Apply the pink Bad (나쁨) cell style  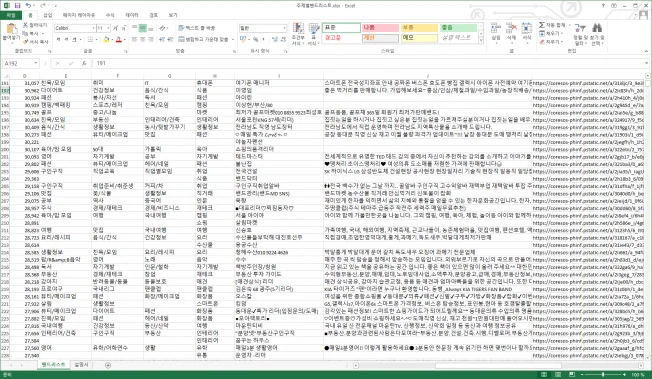point(380,28)
